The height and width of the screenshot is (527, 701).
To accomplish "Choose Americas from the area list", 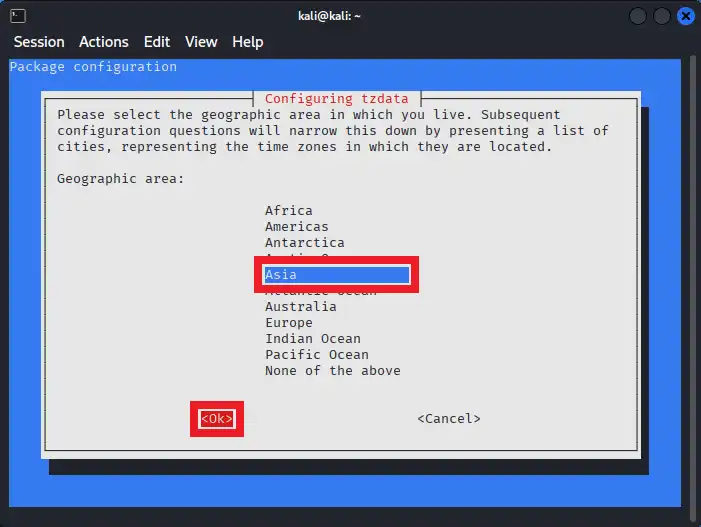I will tap(297, 227).
